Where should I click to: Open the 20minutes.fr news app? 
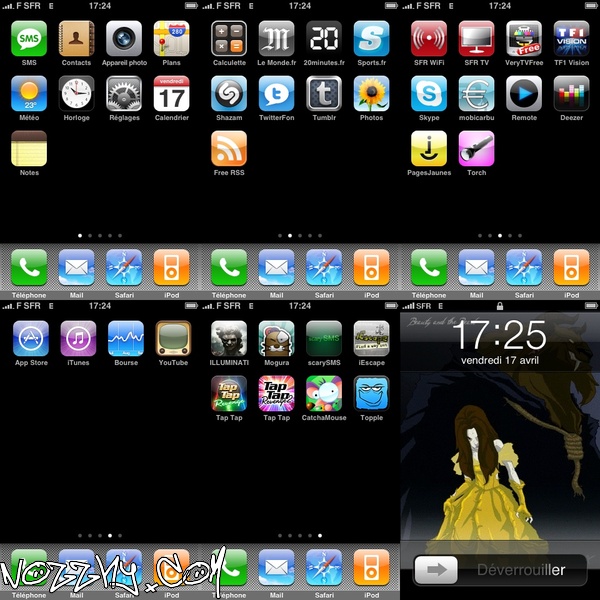tap(324, 39)
